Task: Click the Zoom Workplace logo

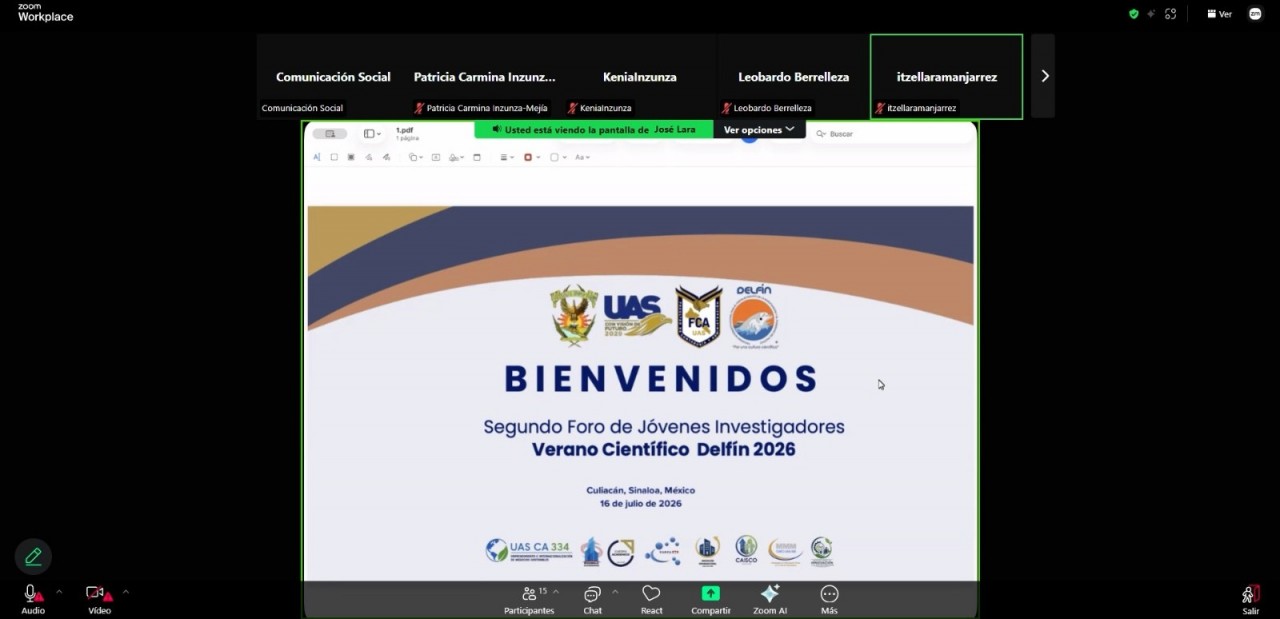Action: [x=45, y=12]
